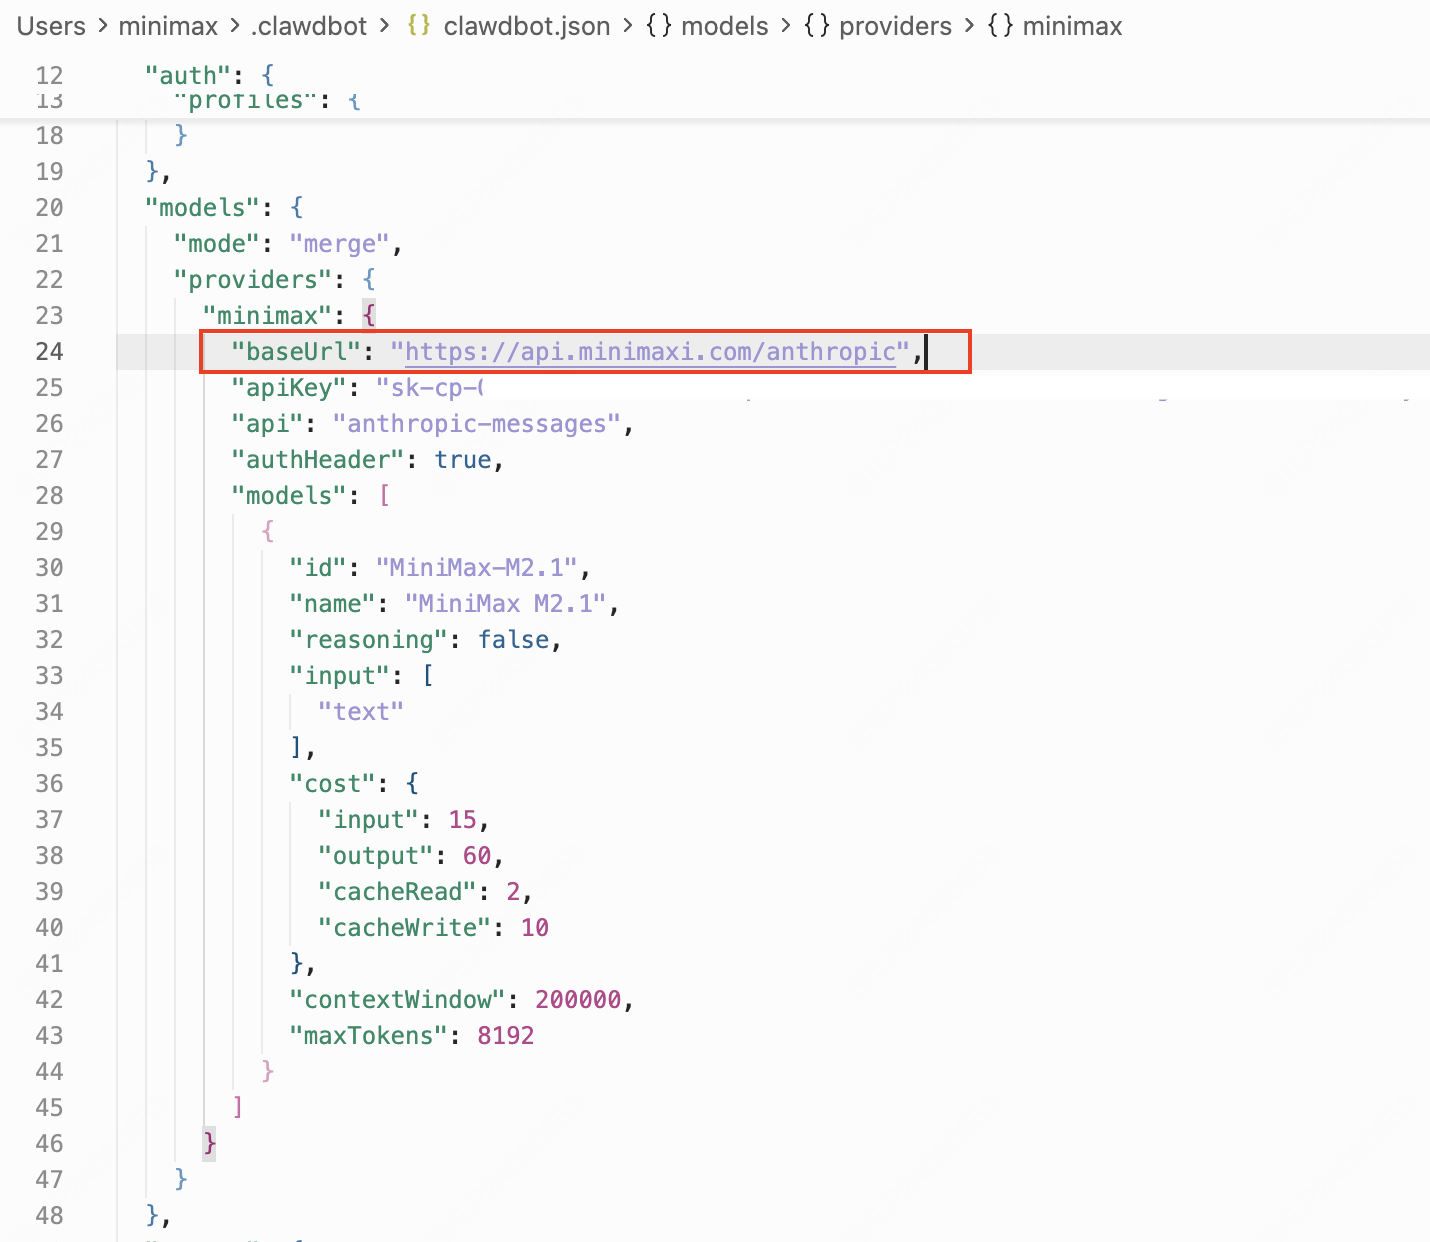Open the breadcrumb chevron after Users
Screen dimensions: 1430x1242
pos(103,26)
